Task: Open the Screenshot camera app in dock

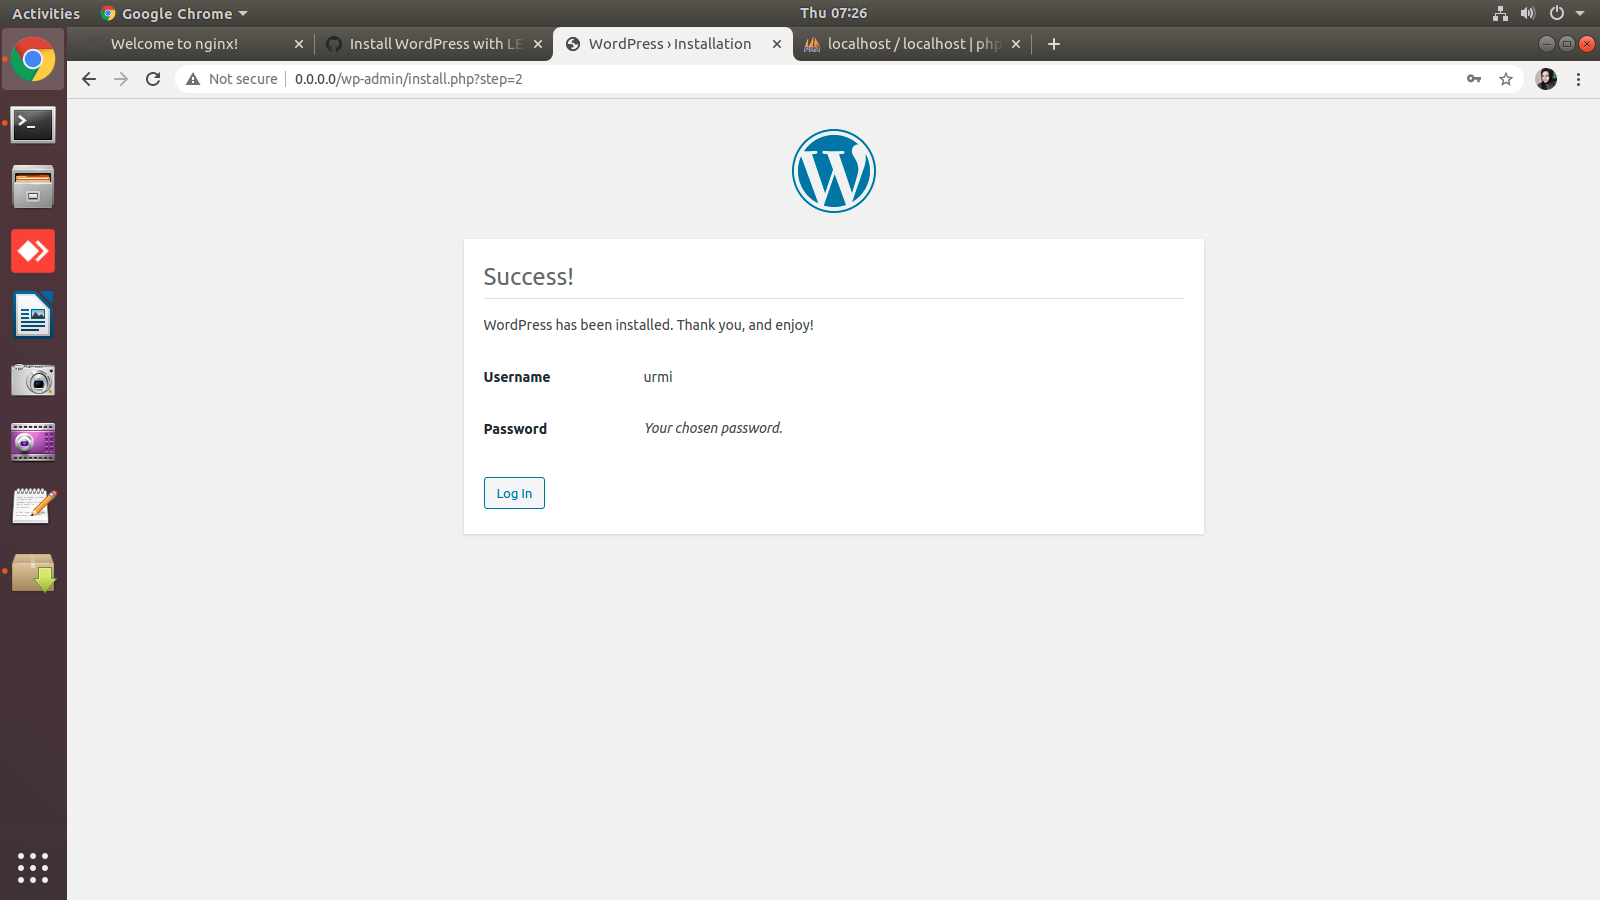Action: [x=33, y=379]
